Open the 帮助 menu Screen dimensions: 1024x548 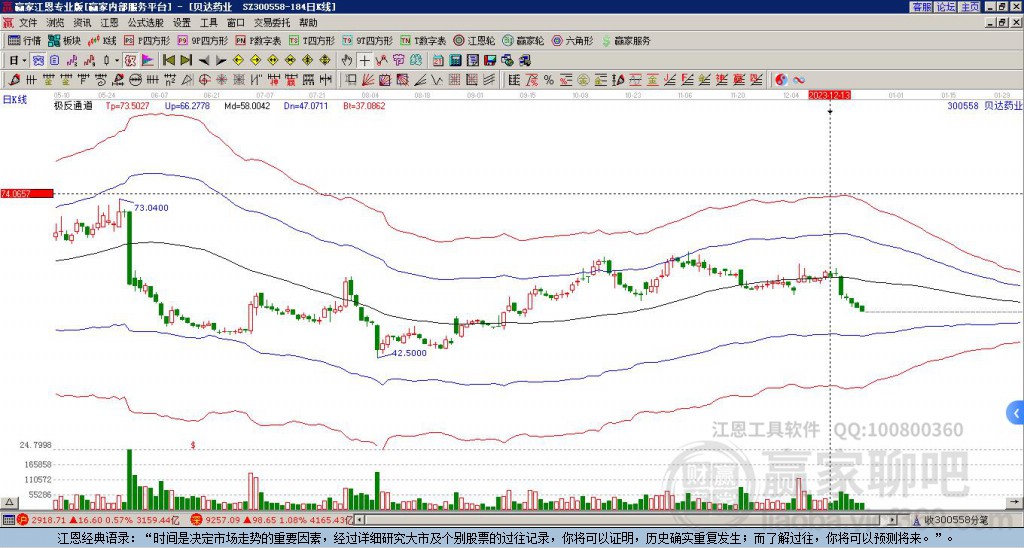pos(308,23)
